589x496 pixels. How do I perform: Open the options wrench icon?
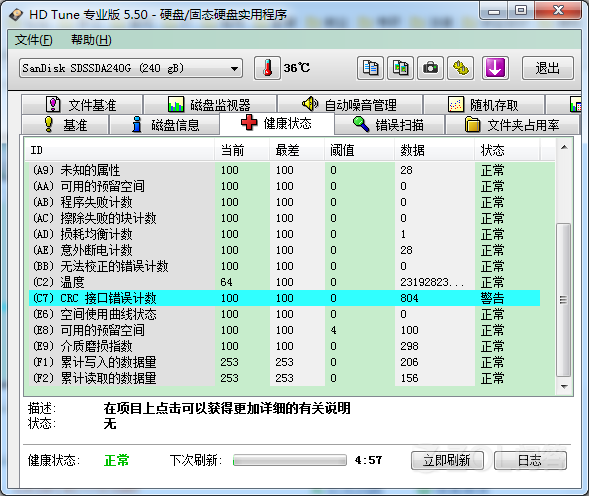pos(461,68)
